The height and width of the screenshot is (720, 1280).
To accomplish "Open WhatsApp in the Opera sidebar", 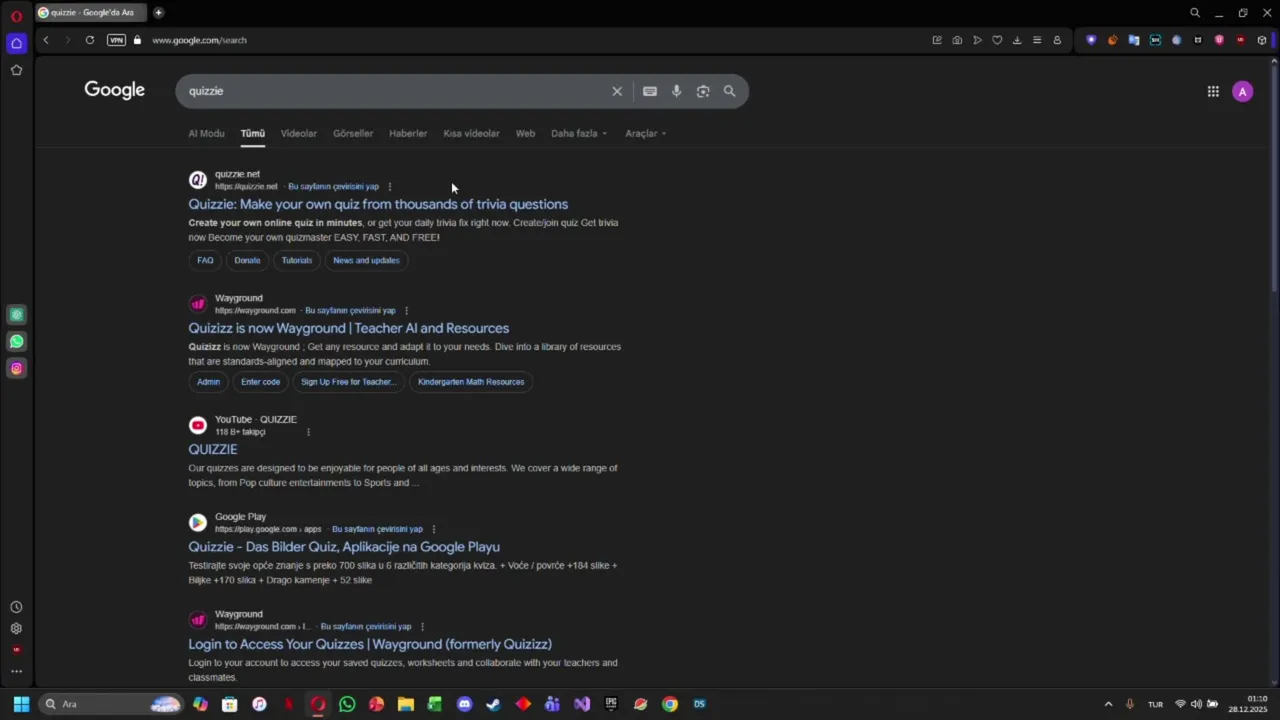I will pyautogui.click(x=16, y=341).
